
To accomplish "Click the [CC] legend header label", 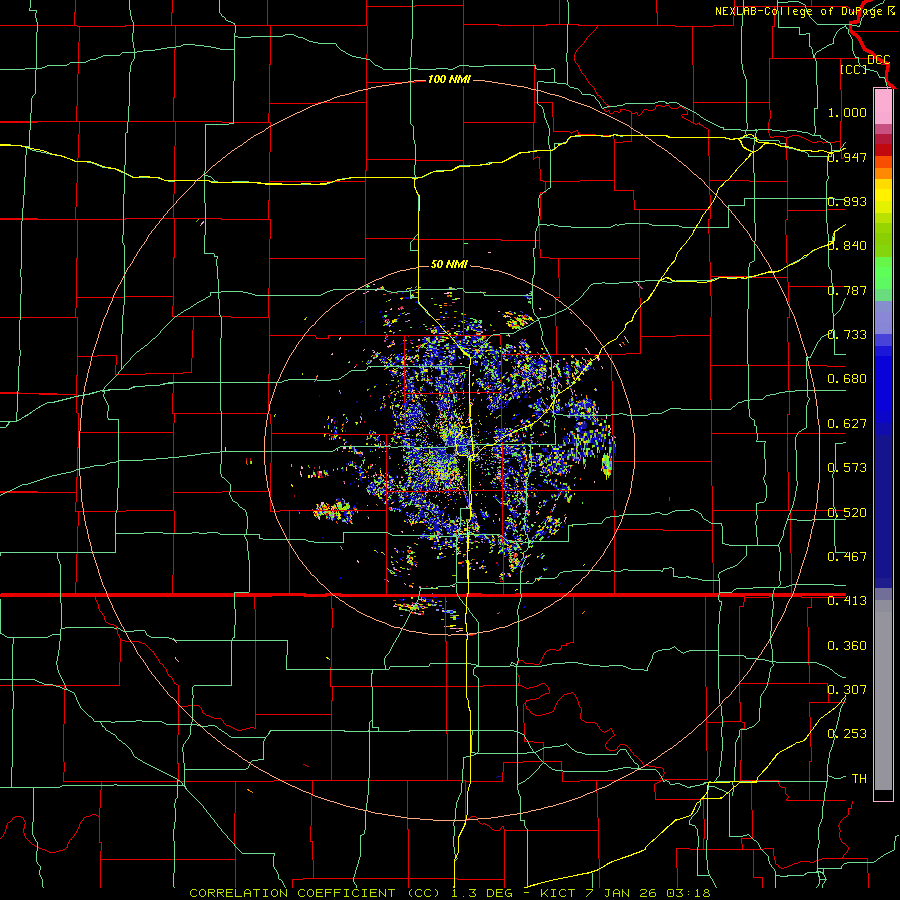I will (x=854, y=69).
